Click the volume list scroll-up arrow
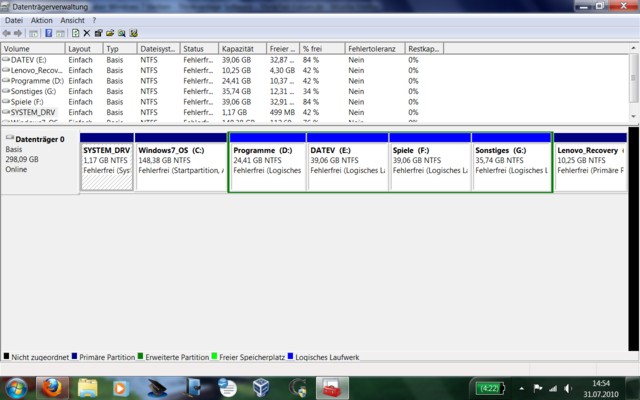 (x=633, y=49)
